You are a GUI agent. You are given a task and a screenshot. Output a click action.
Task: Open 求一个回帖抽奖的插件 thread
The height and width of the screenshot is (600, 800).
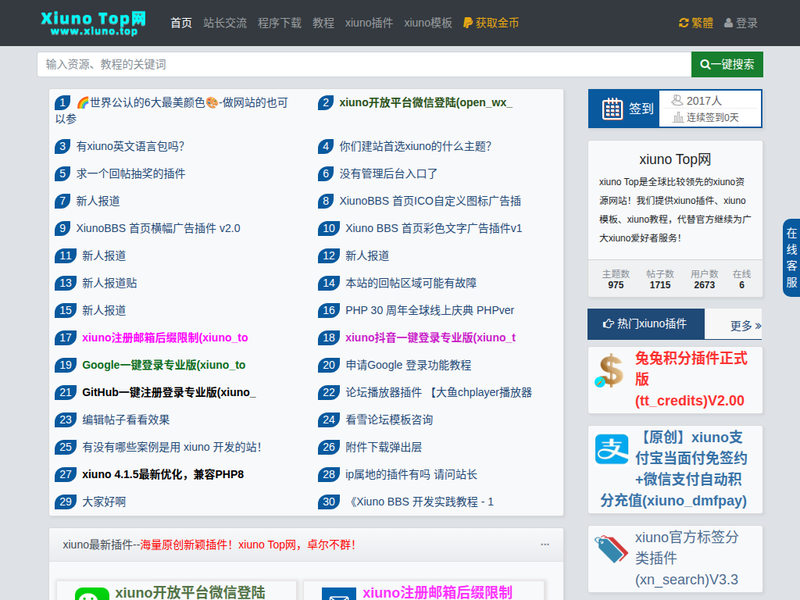131,174
